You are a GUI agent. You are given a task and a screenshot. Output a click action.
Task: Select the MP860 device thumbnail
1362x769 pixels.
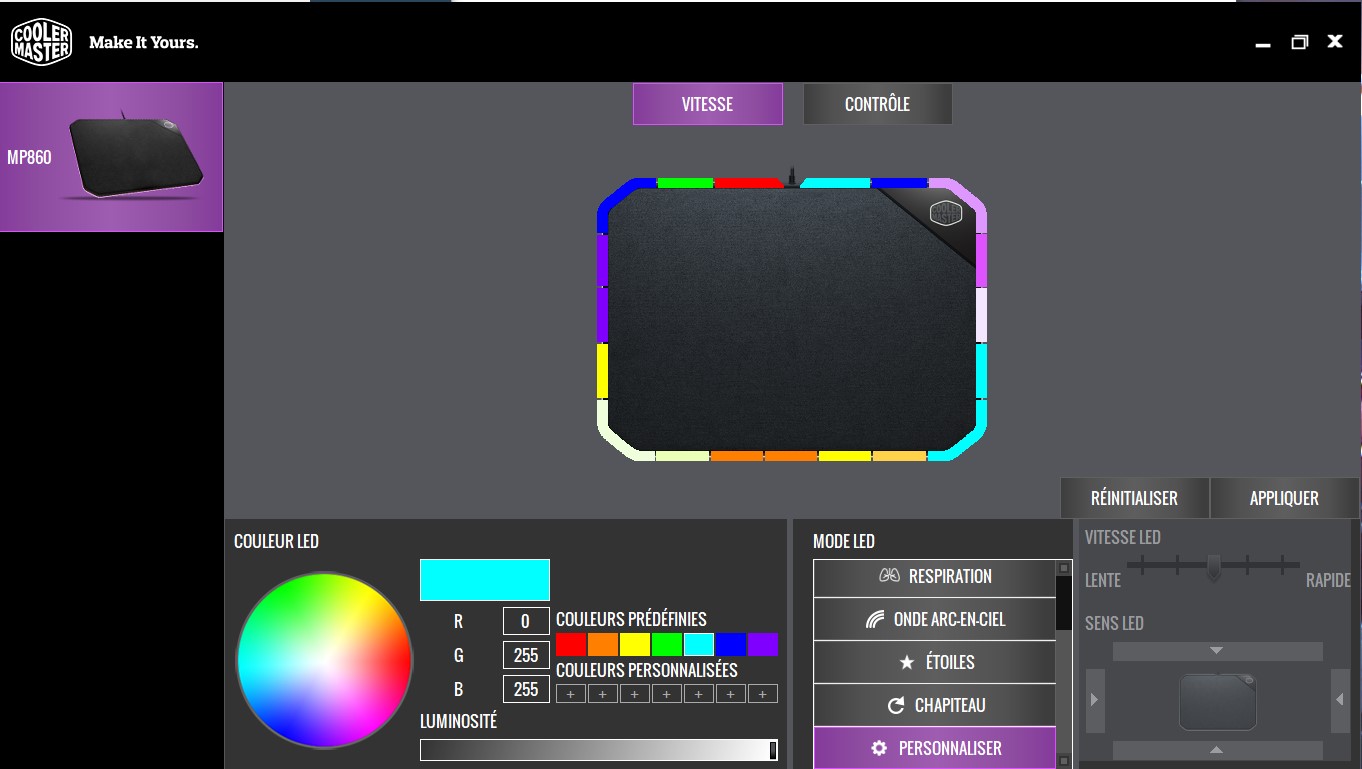tap(111, 157)
